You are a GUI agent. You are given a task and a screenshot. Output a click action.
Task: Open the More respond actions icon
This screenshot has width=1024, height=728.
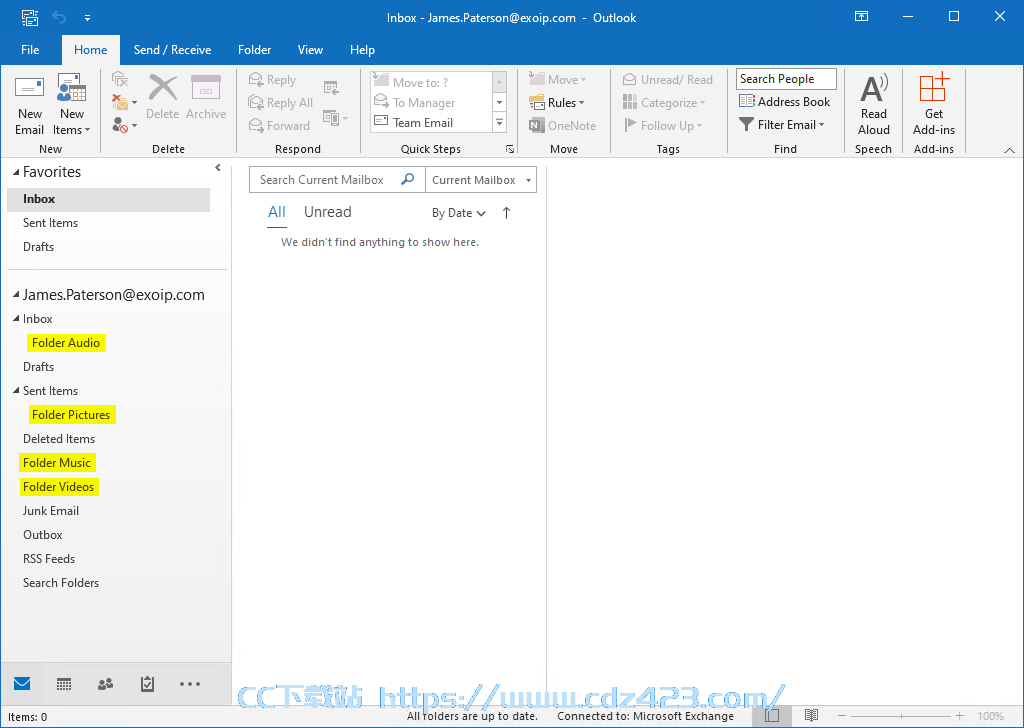point(335,118)
